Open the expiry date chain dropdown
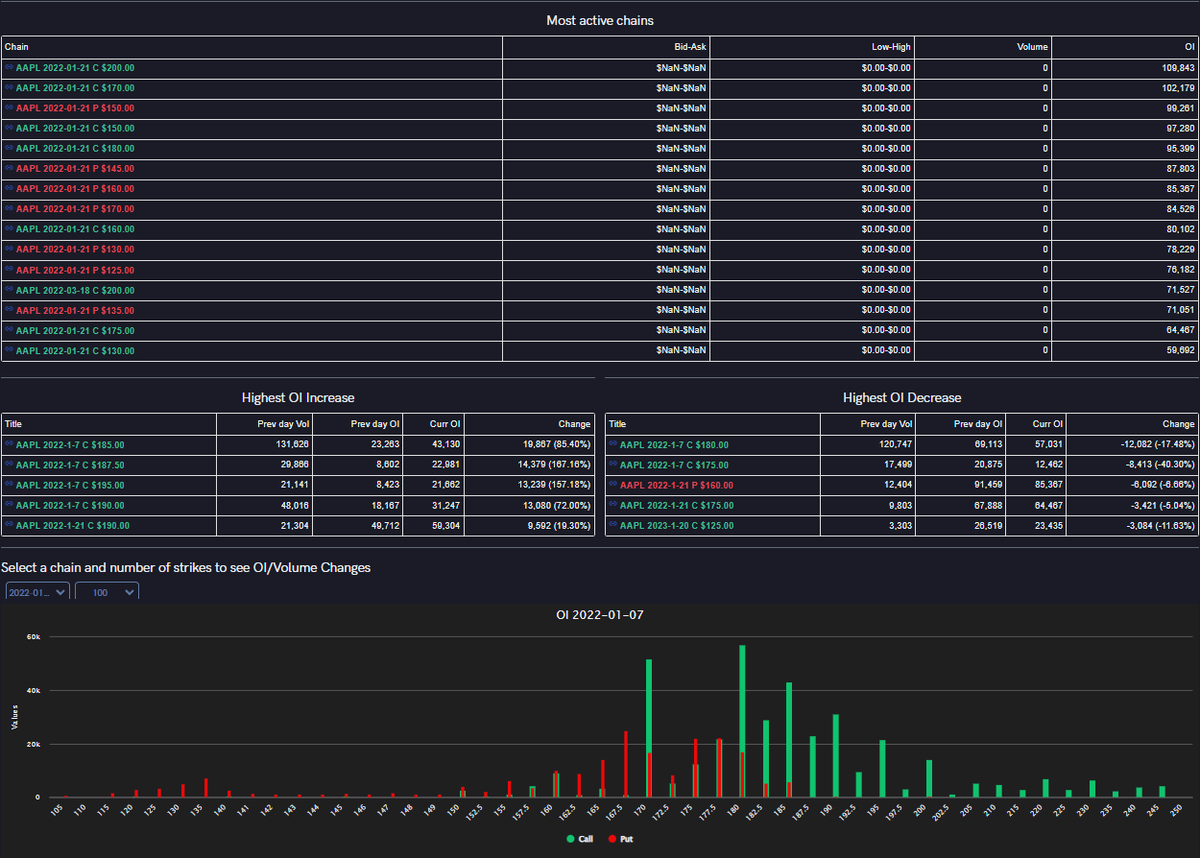 coord(36,592)
